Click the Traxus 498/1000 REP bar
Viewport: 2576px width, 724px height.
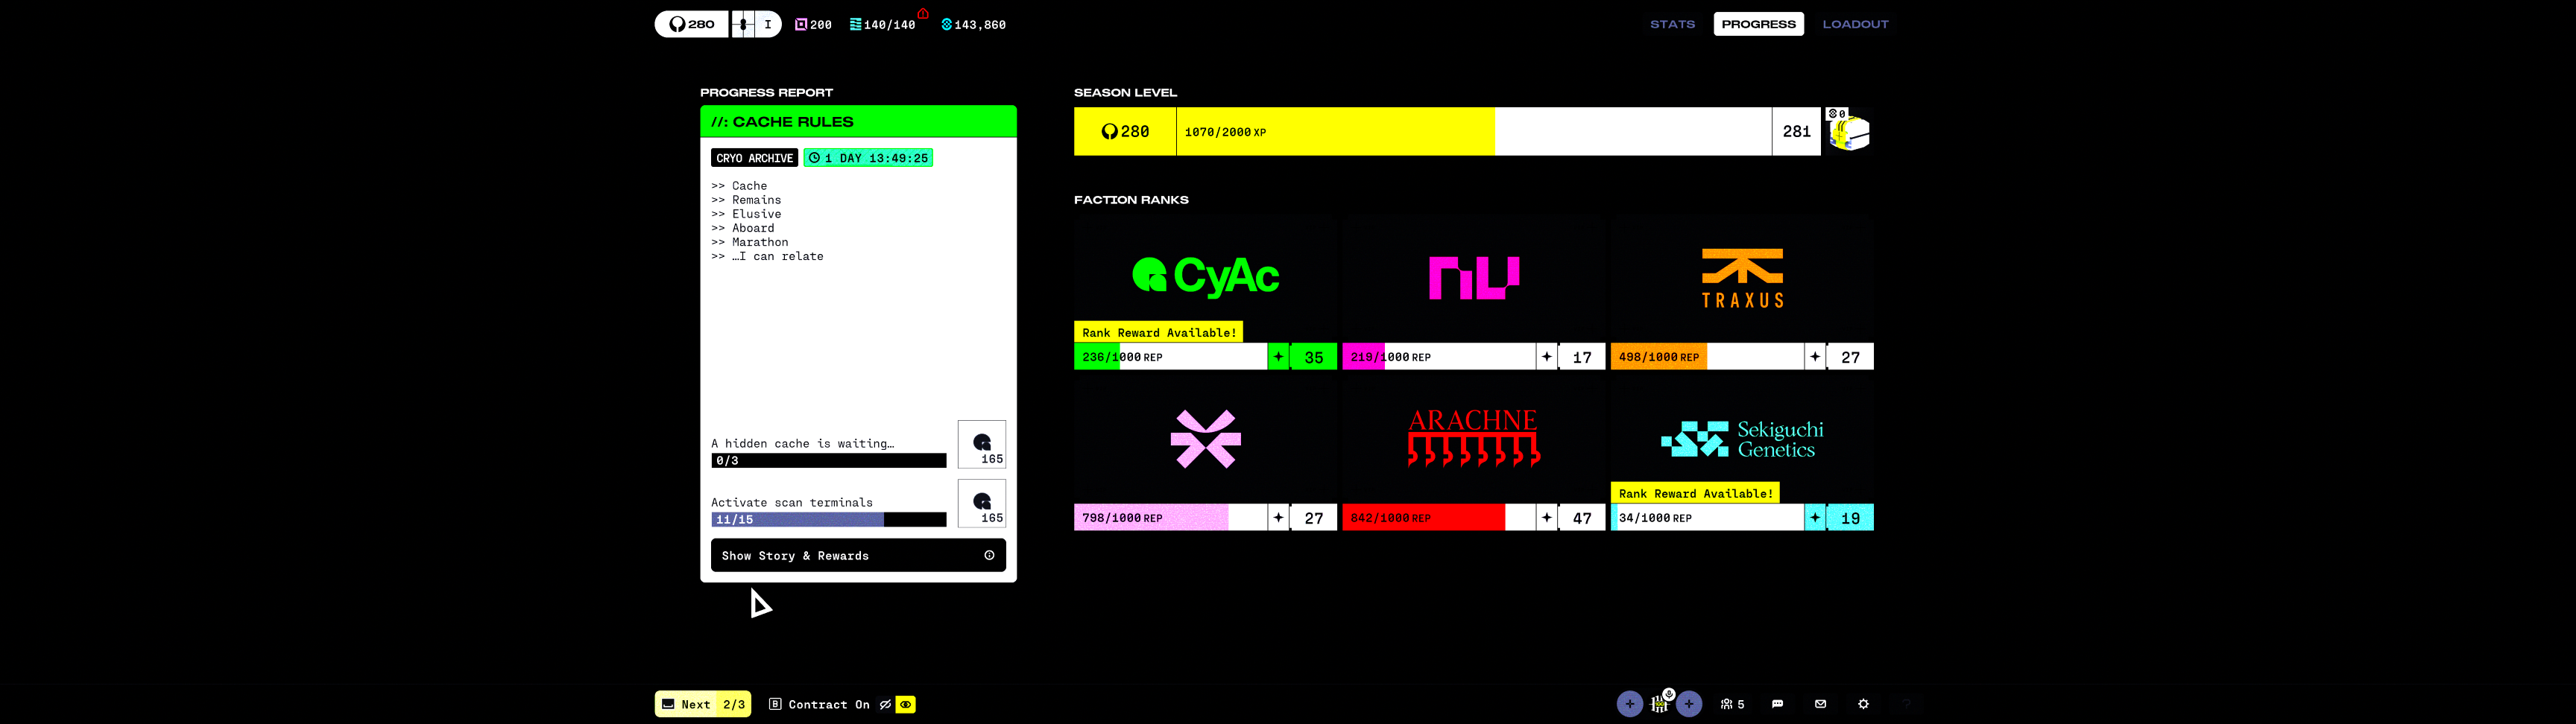pos(1707,357)
